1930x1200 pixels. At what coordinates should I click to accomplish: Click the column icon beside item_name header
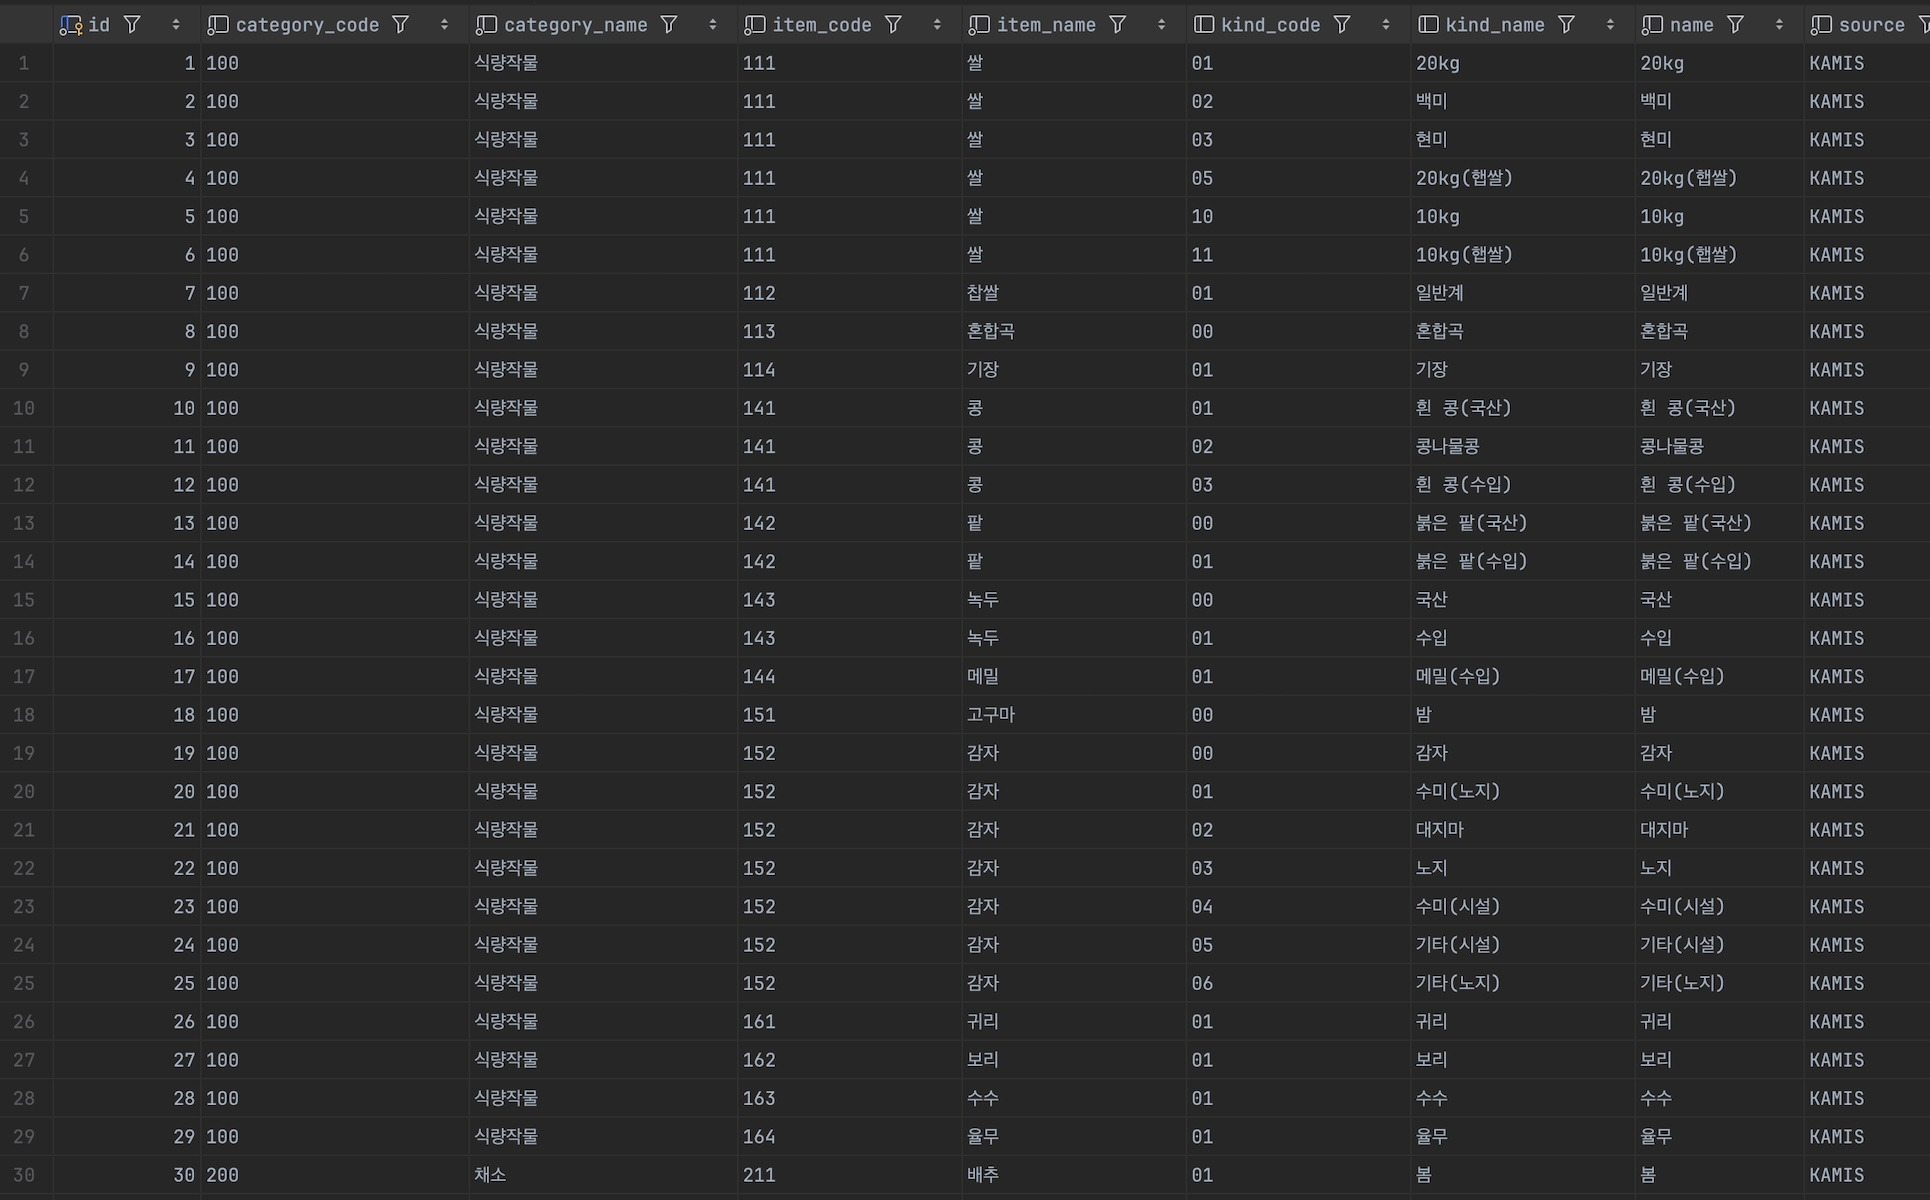click(979, 25)
